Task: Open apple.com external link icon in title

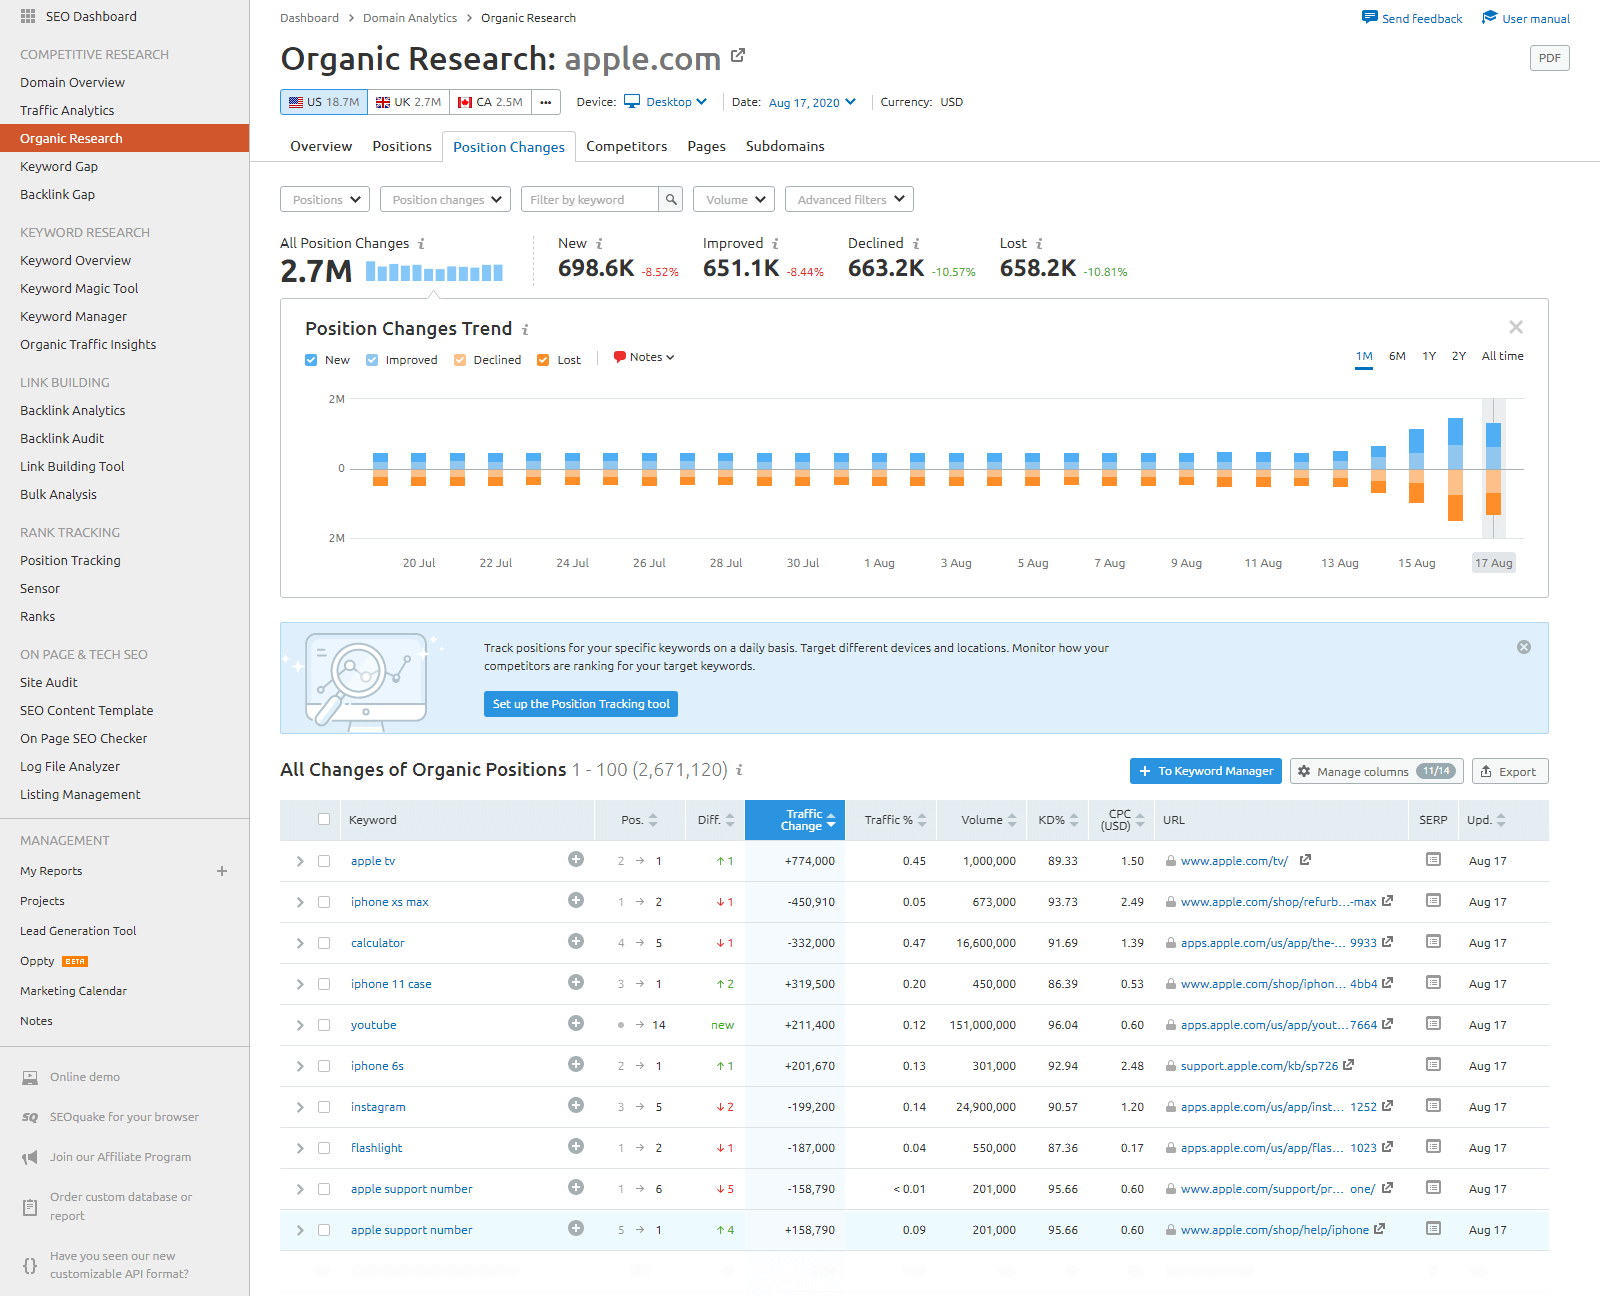Action: tap(738, 55)
